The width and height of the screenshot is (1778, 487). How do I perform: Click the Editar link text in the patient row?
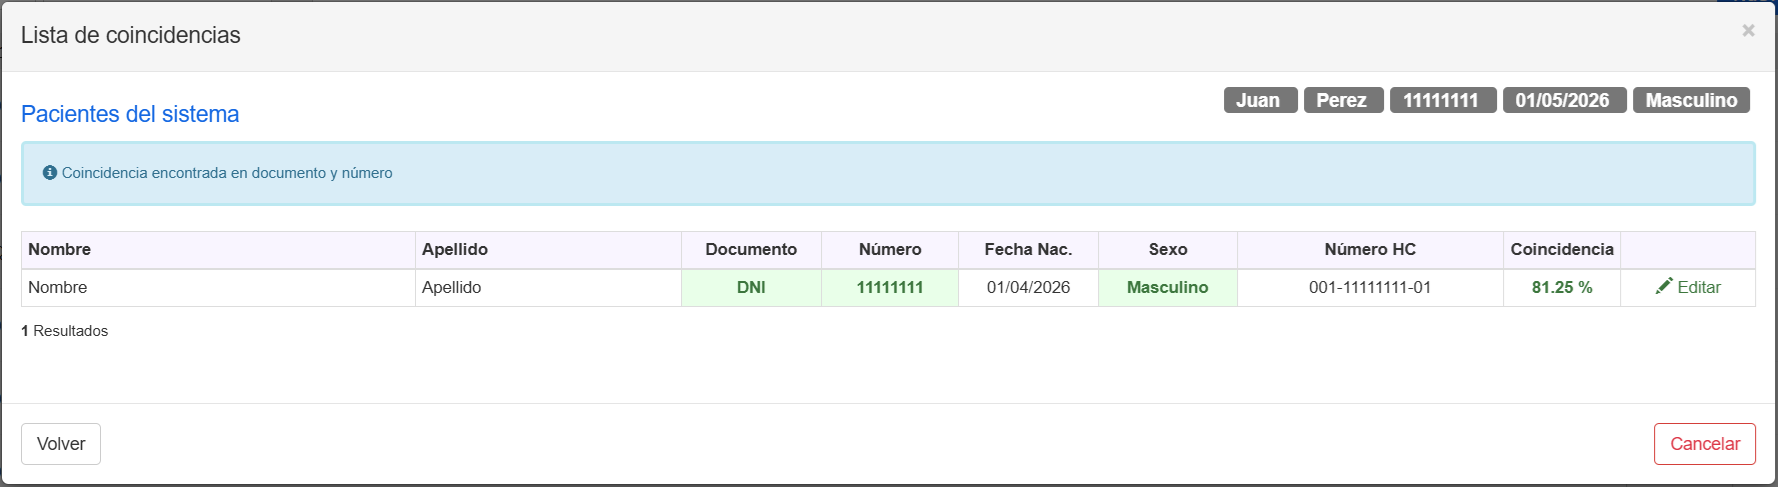[x=1699, y=287]
